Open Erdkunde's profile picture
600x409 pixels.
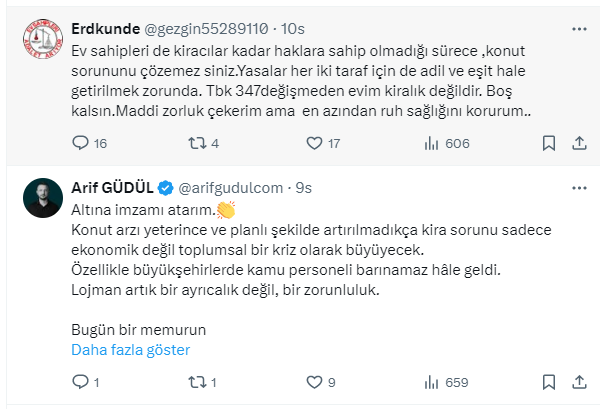[41, 41]
